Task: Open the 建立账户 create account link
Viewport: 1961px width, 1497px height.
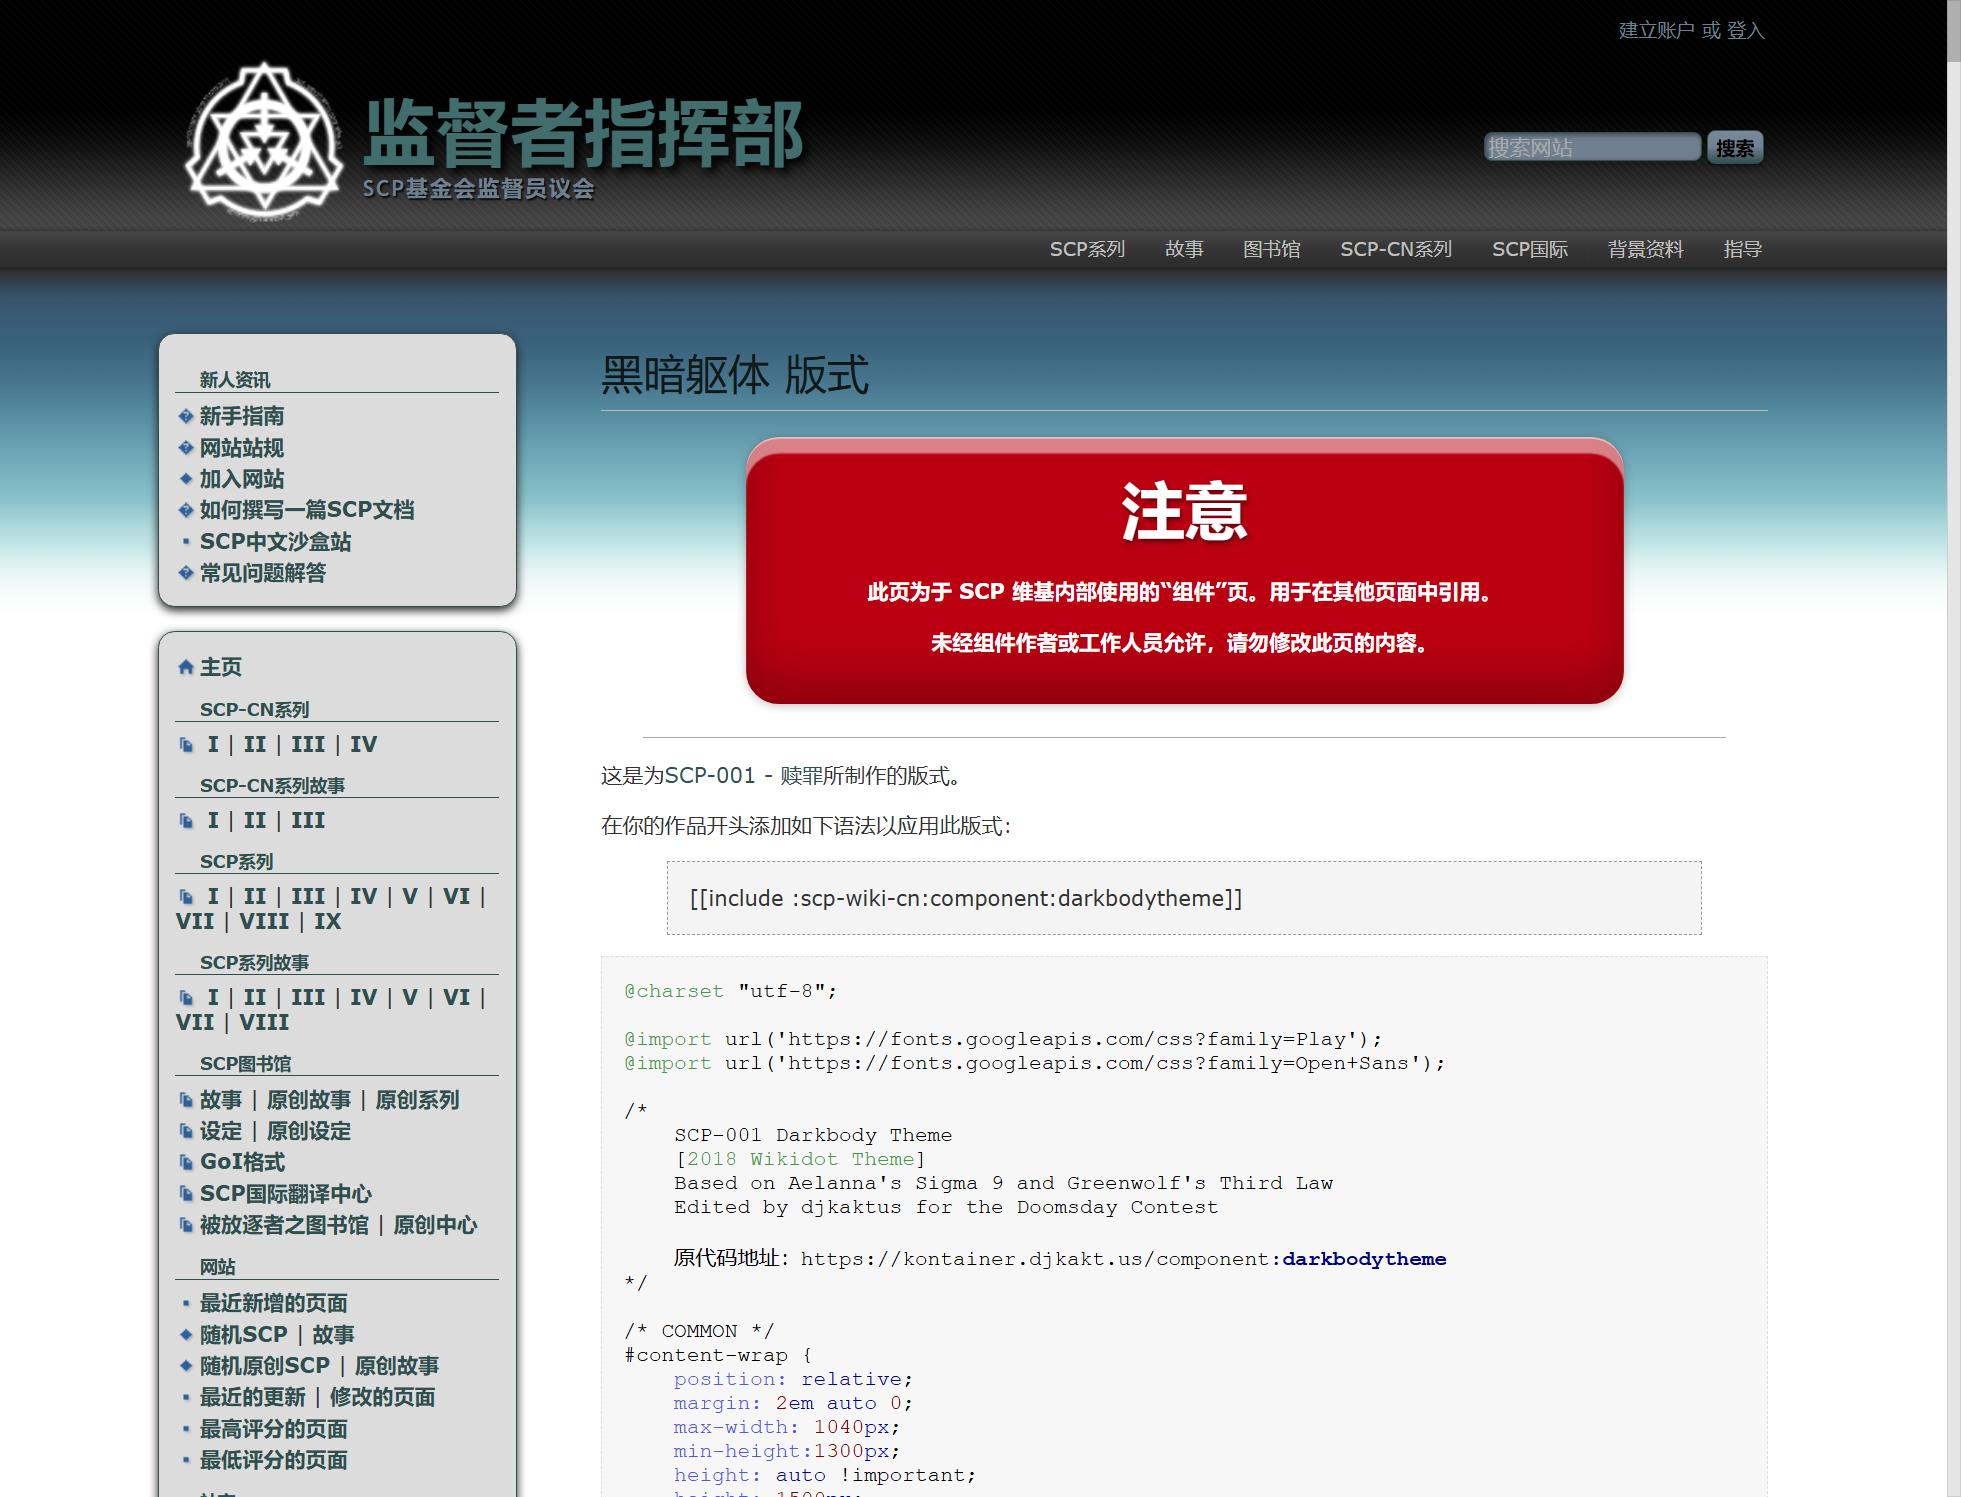Action: (1656, 30)
